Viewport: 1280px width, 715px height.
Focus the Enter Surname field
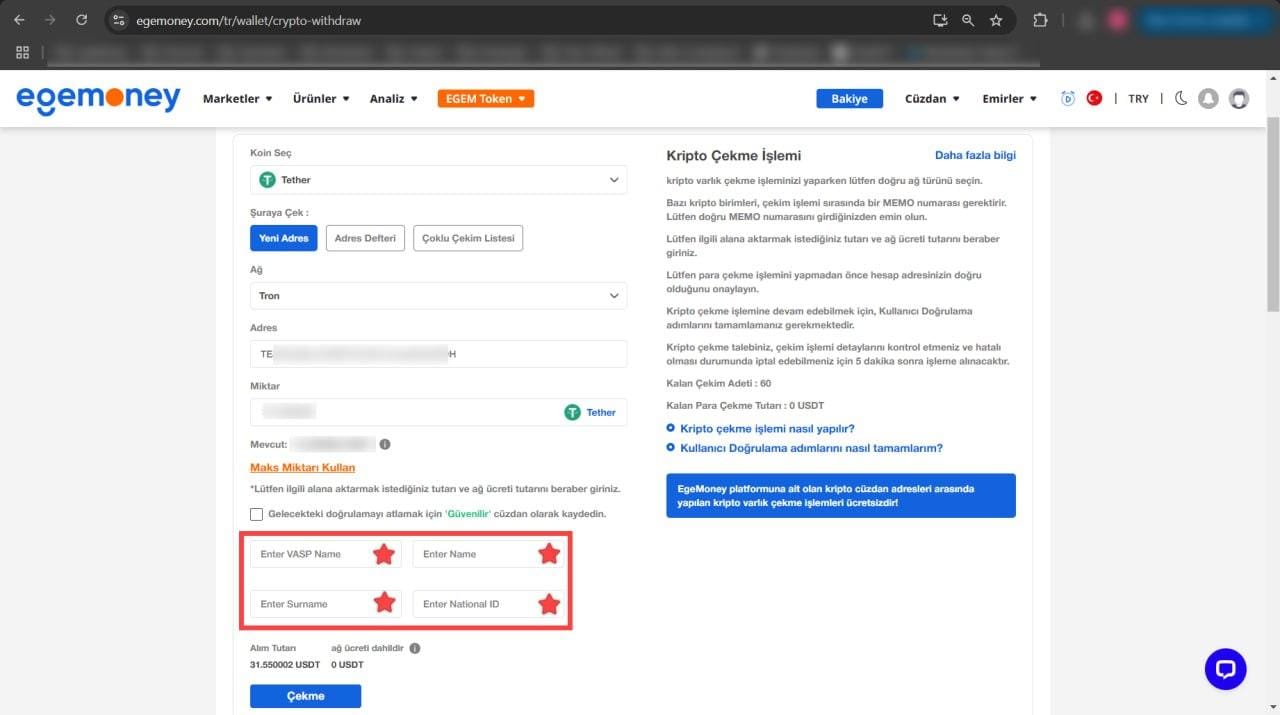tap(325, 604)
